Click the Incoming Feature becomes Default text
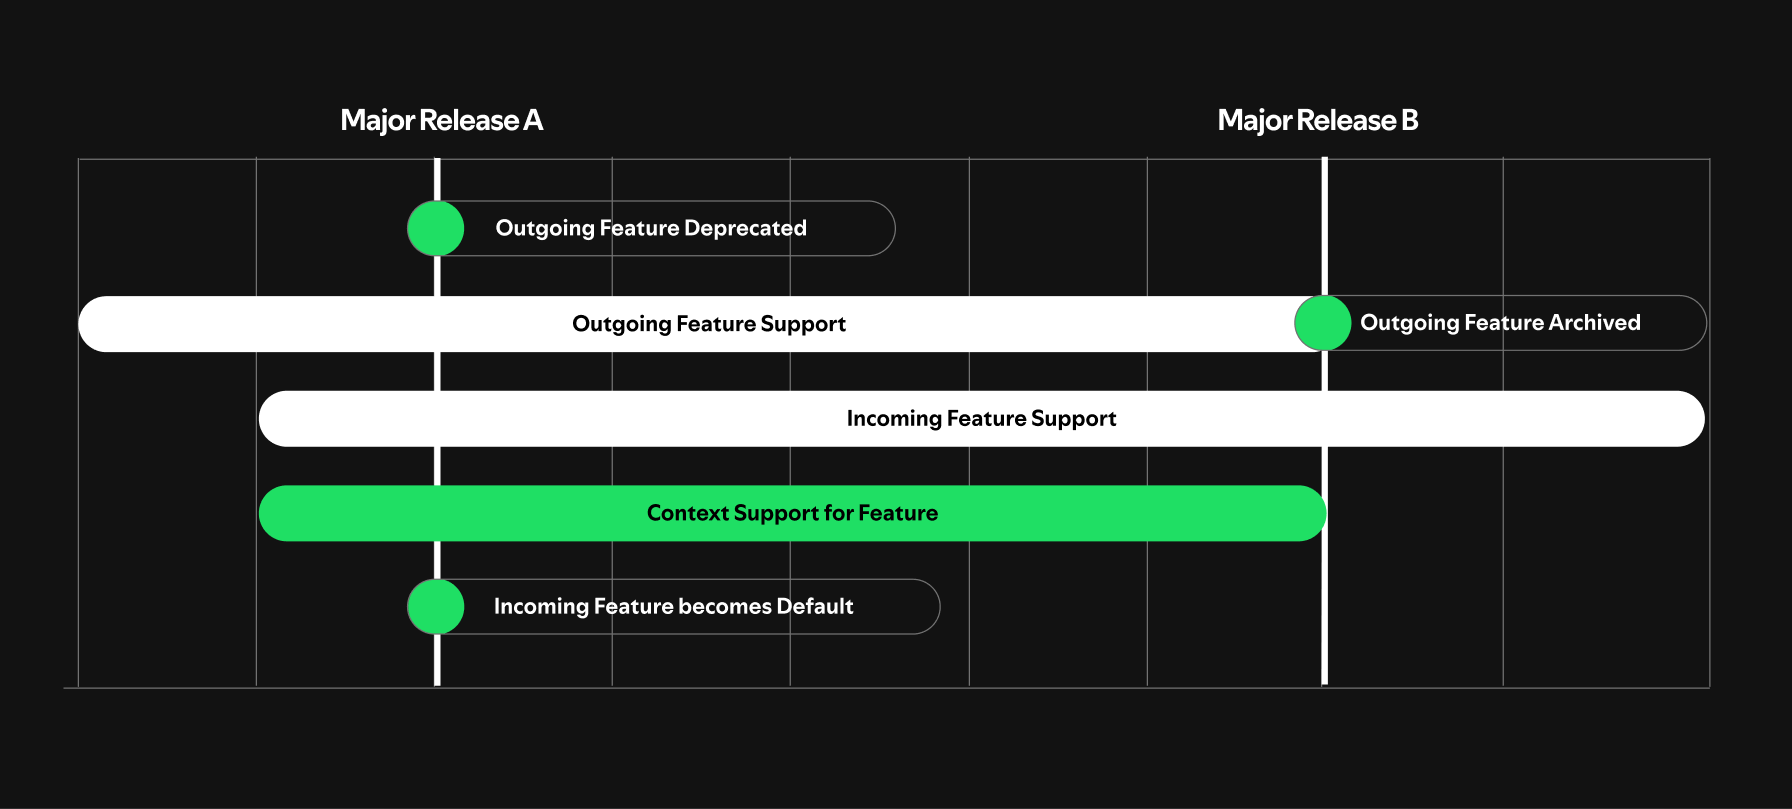The width and height of the screenshot is (1792, 809). click(673, 606)
